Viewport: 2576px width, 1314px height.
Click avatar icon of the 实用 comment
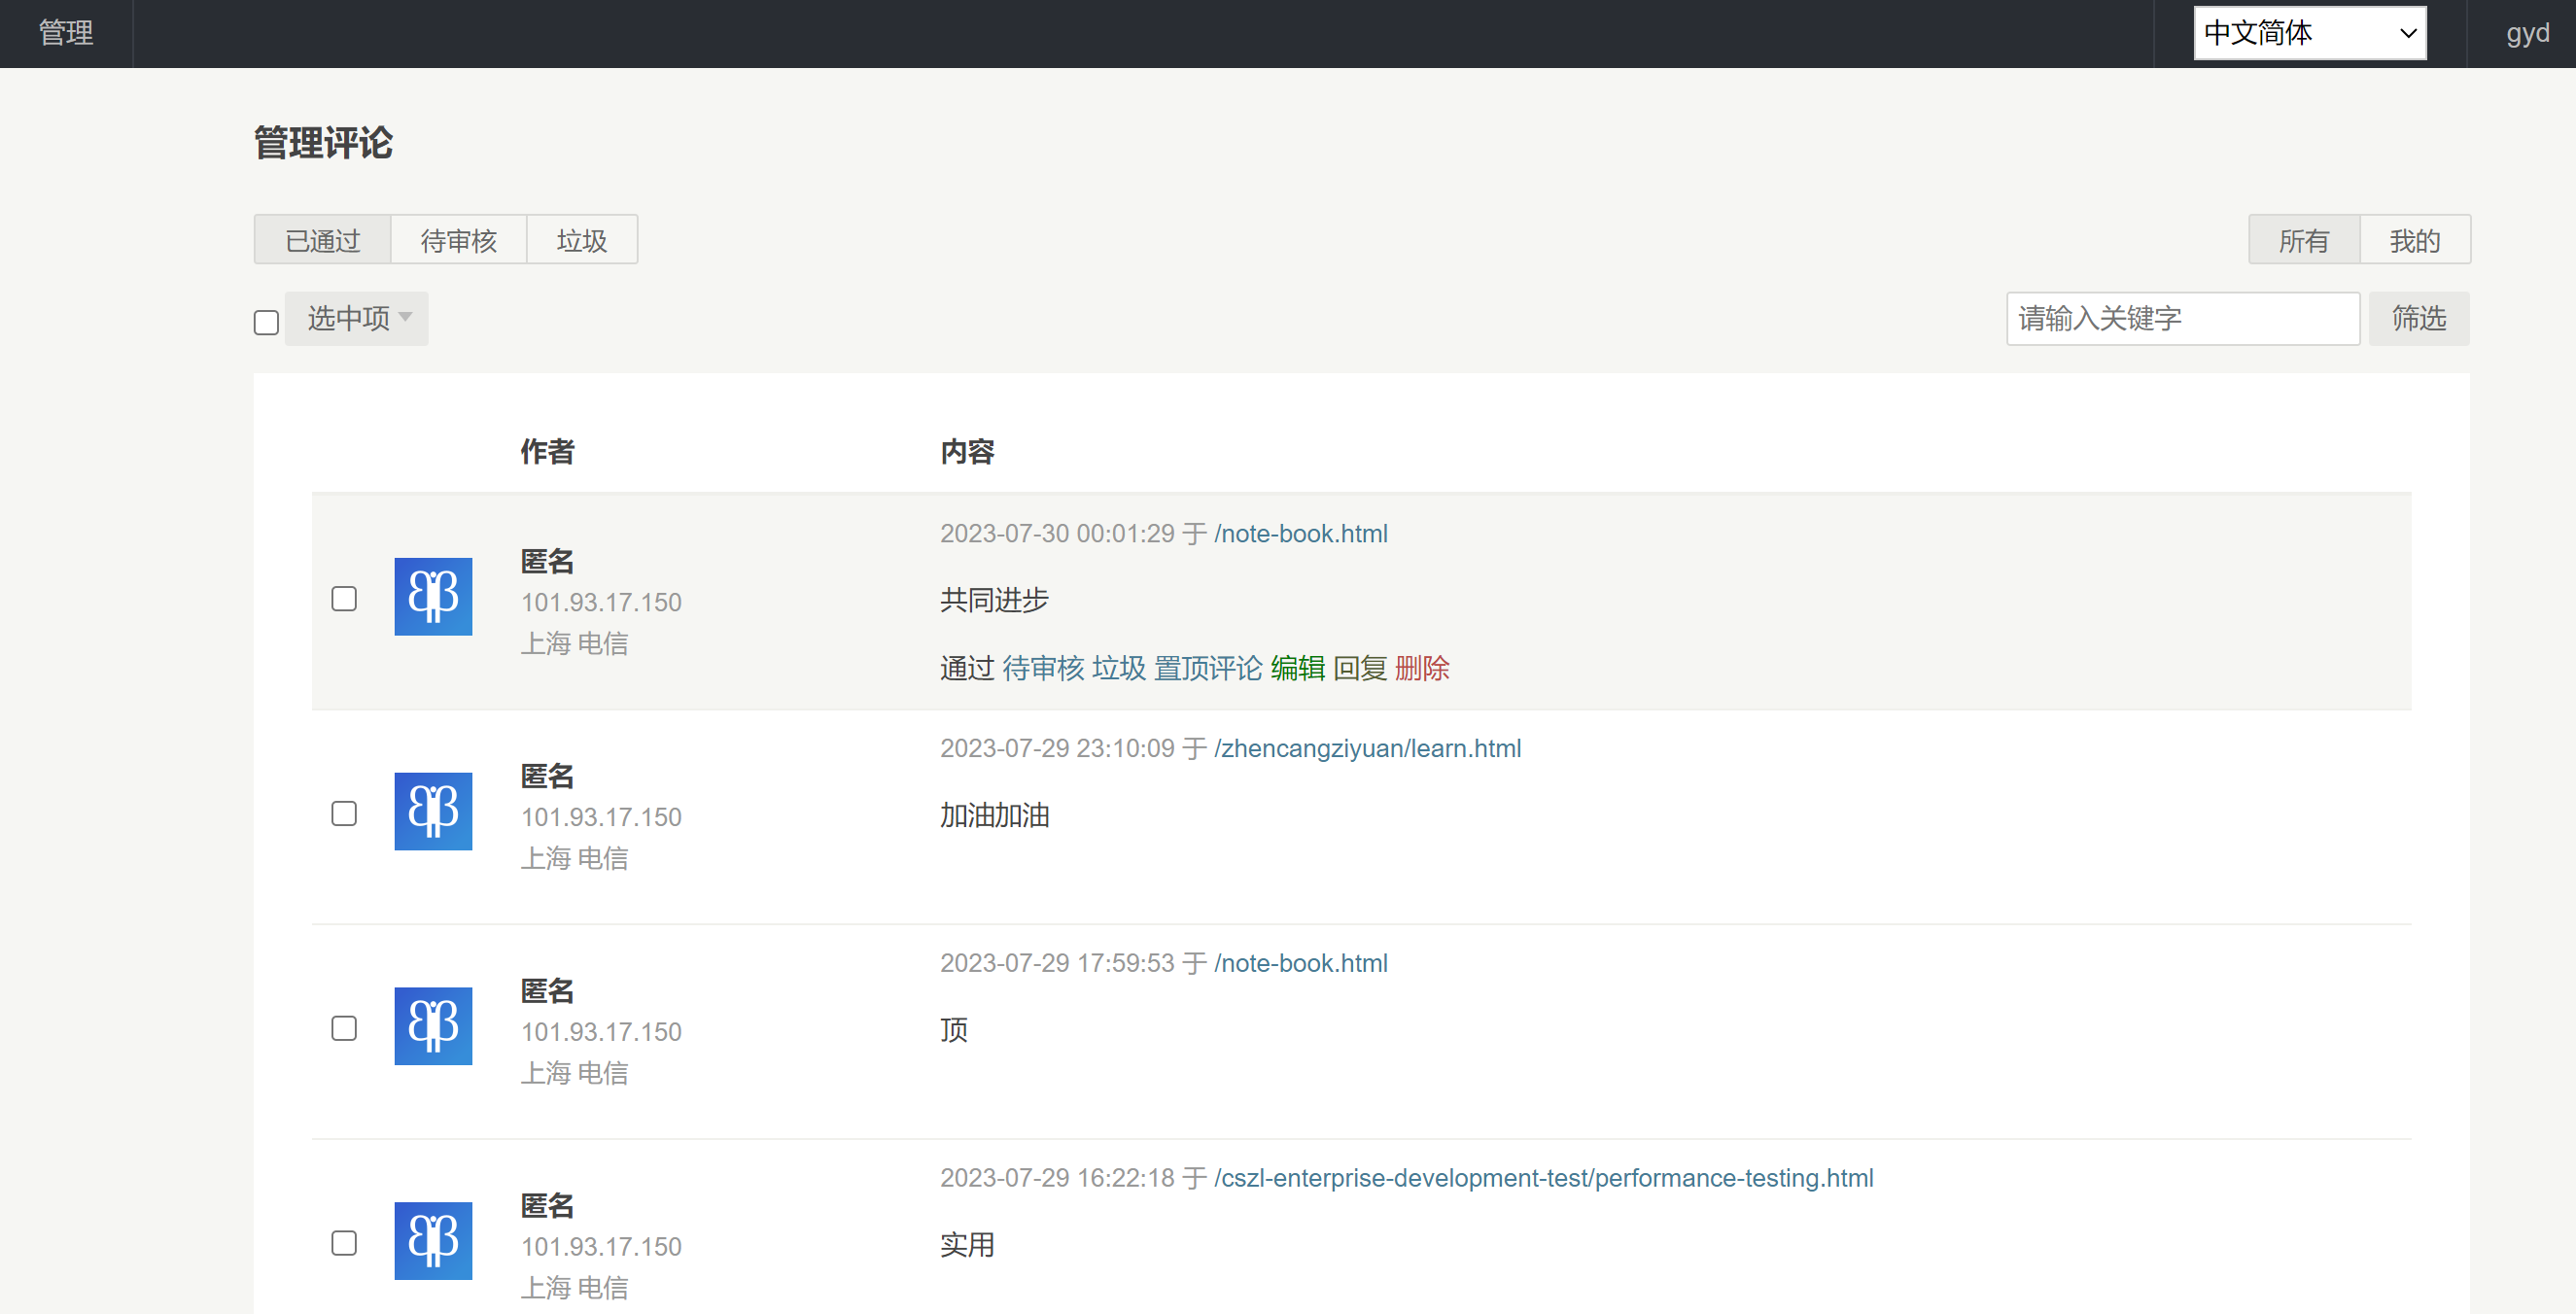coord(433,1240)
